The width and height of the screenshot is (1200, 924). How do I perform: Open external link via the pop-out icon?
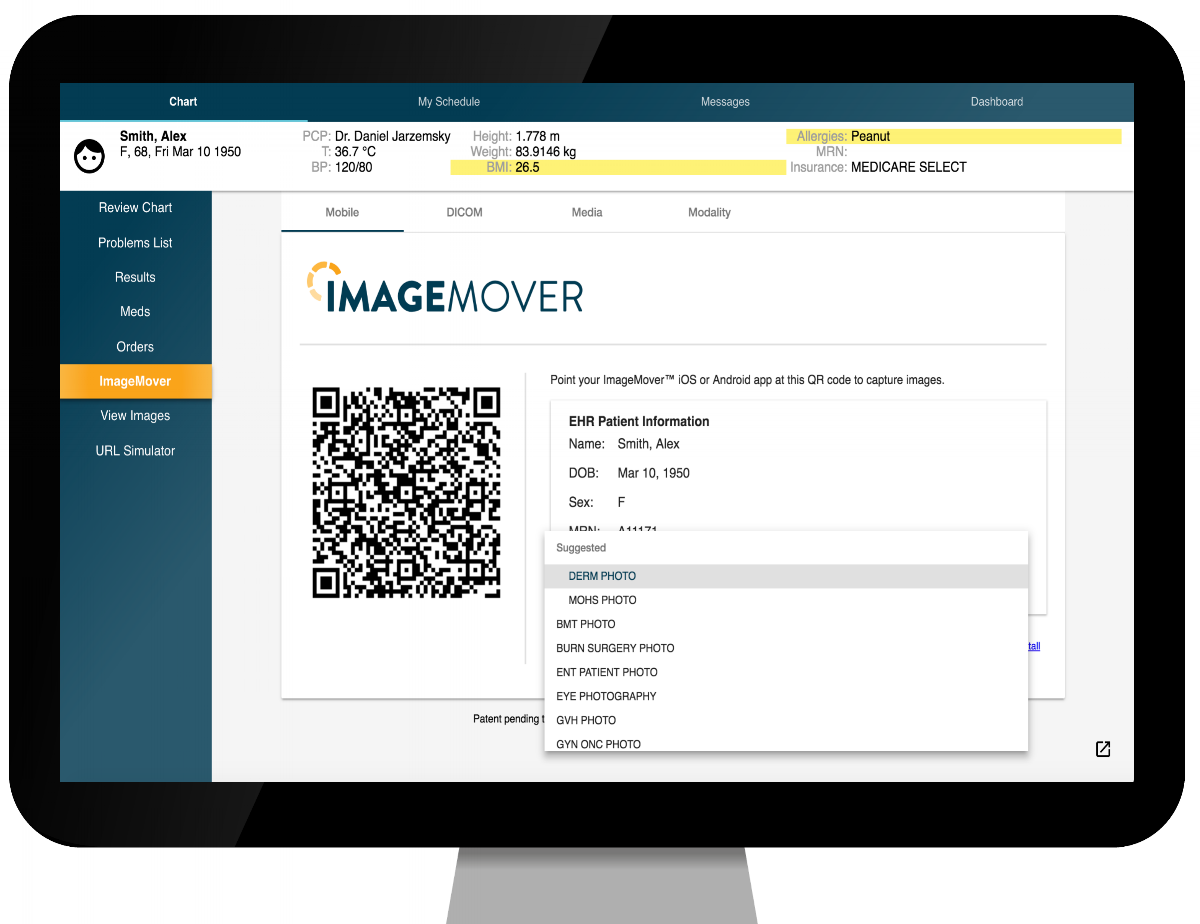point(1102,748)
